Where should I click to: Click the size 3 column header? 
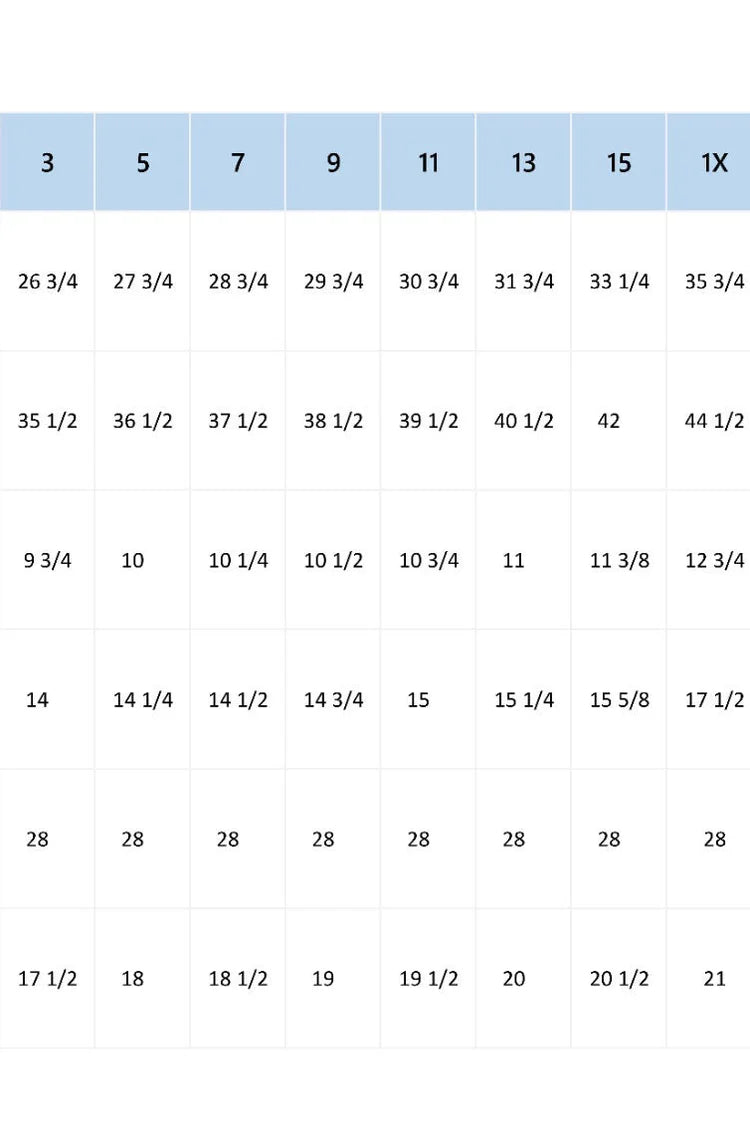pos(47,162)
